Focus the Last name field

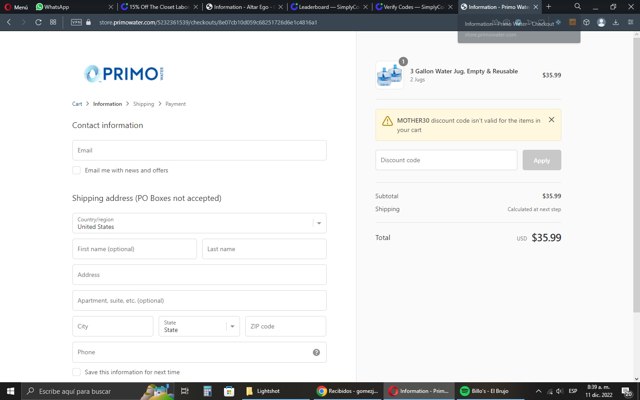point(264,249)
